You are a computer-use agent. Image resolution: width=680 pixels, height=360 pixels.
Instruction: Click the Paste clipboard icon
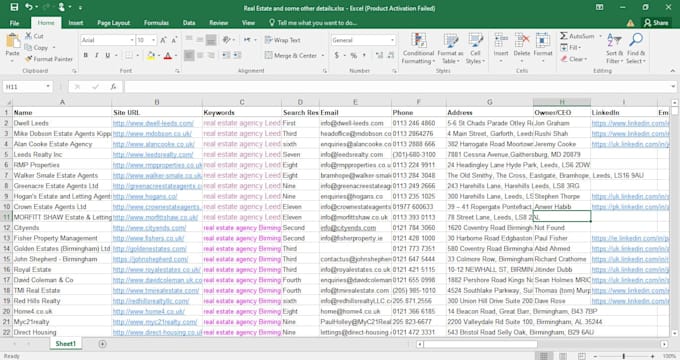click(13, 41)
